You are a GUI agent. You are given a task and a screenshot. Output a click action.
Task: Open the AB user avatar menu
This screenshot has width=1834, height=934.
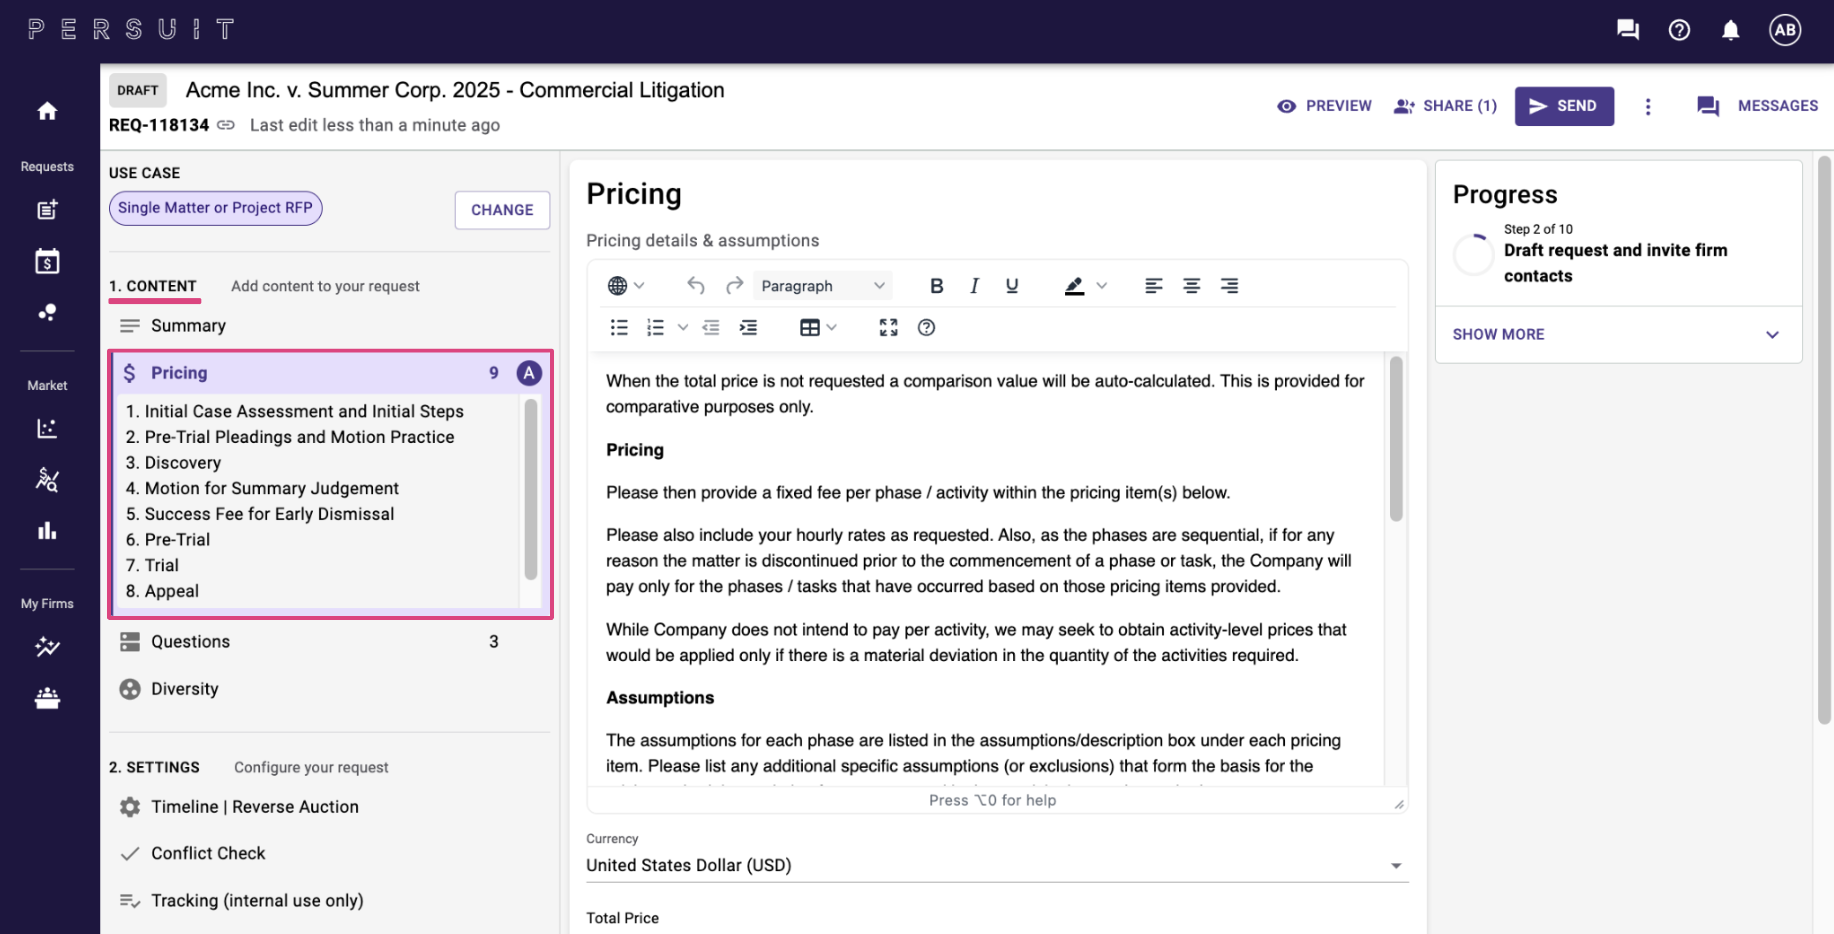(x=1785, y=30)
